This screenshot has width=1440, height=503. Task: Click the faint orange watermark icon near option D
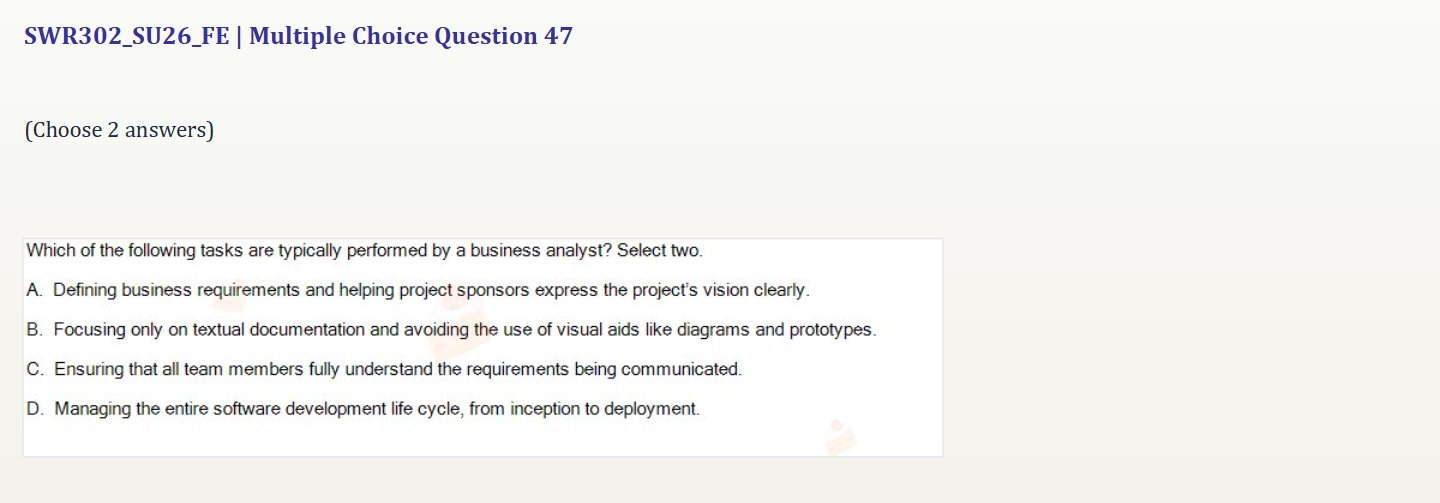(840, 437)
